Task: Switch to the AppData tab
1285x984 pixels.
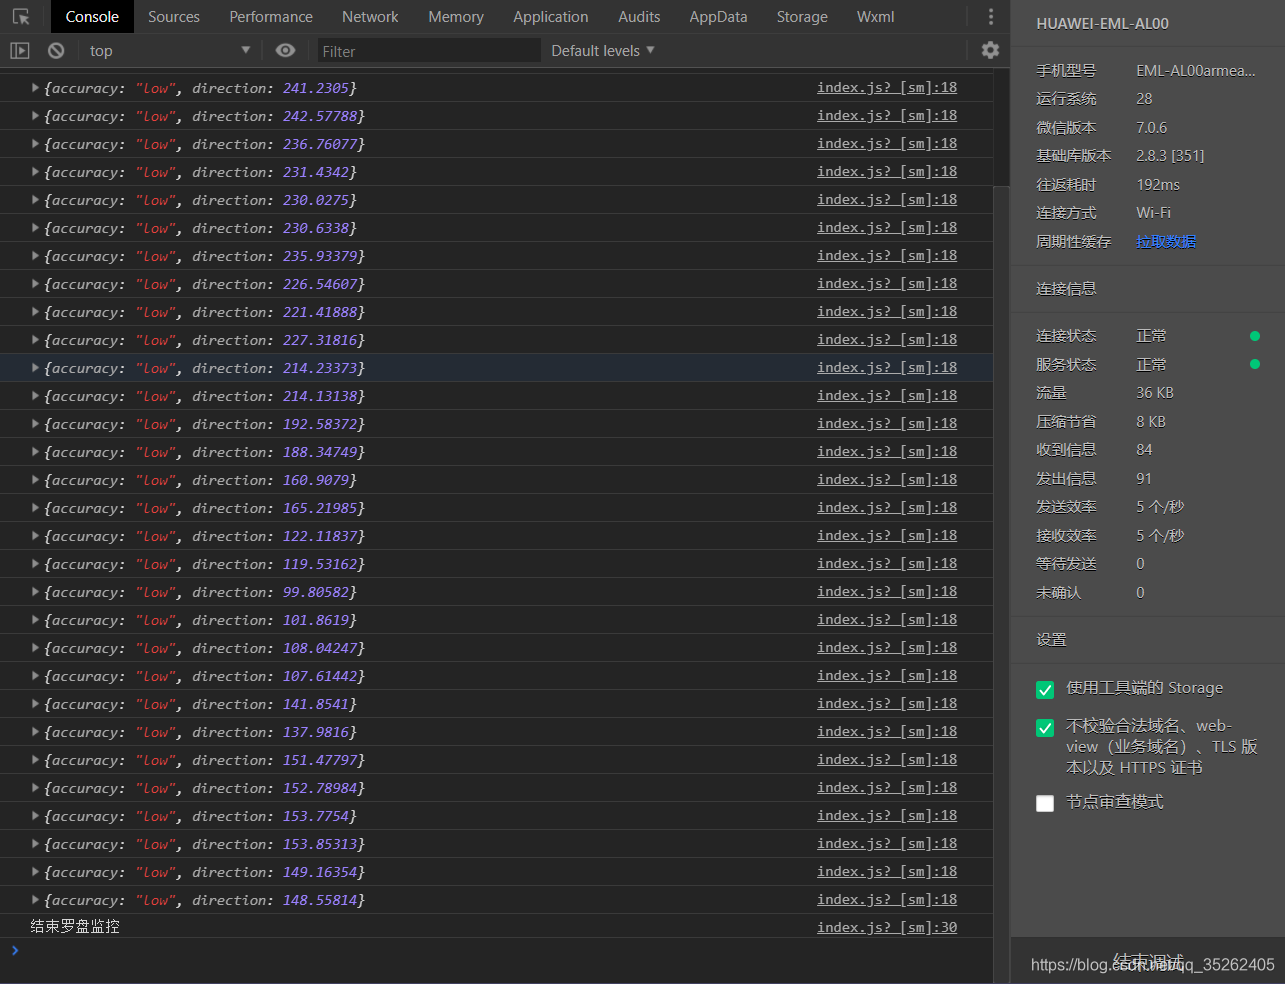Action: click(x=718, y=17)
